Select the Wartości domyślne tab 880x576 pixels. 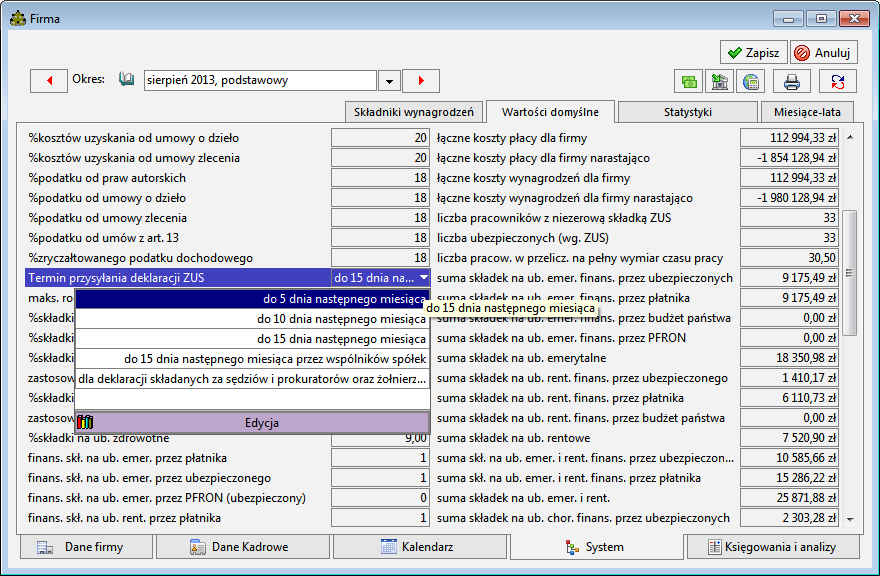(550, 112)
